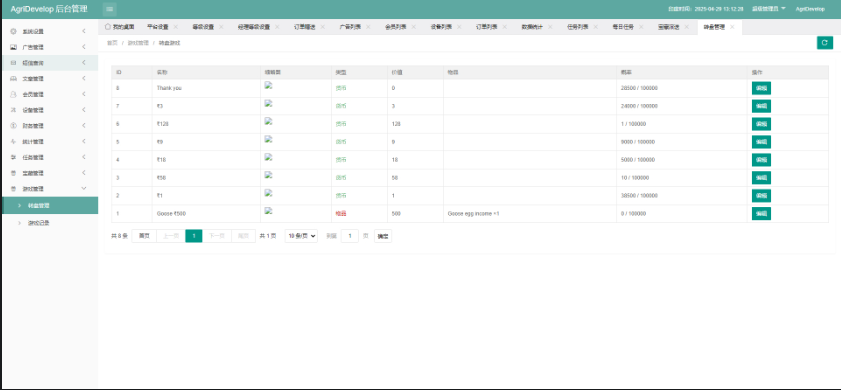Close the 经理等级设置 tab
The width and height of the screenshot is (841, 390).
point(277,27)
